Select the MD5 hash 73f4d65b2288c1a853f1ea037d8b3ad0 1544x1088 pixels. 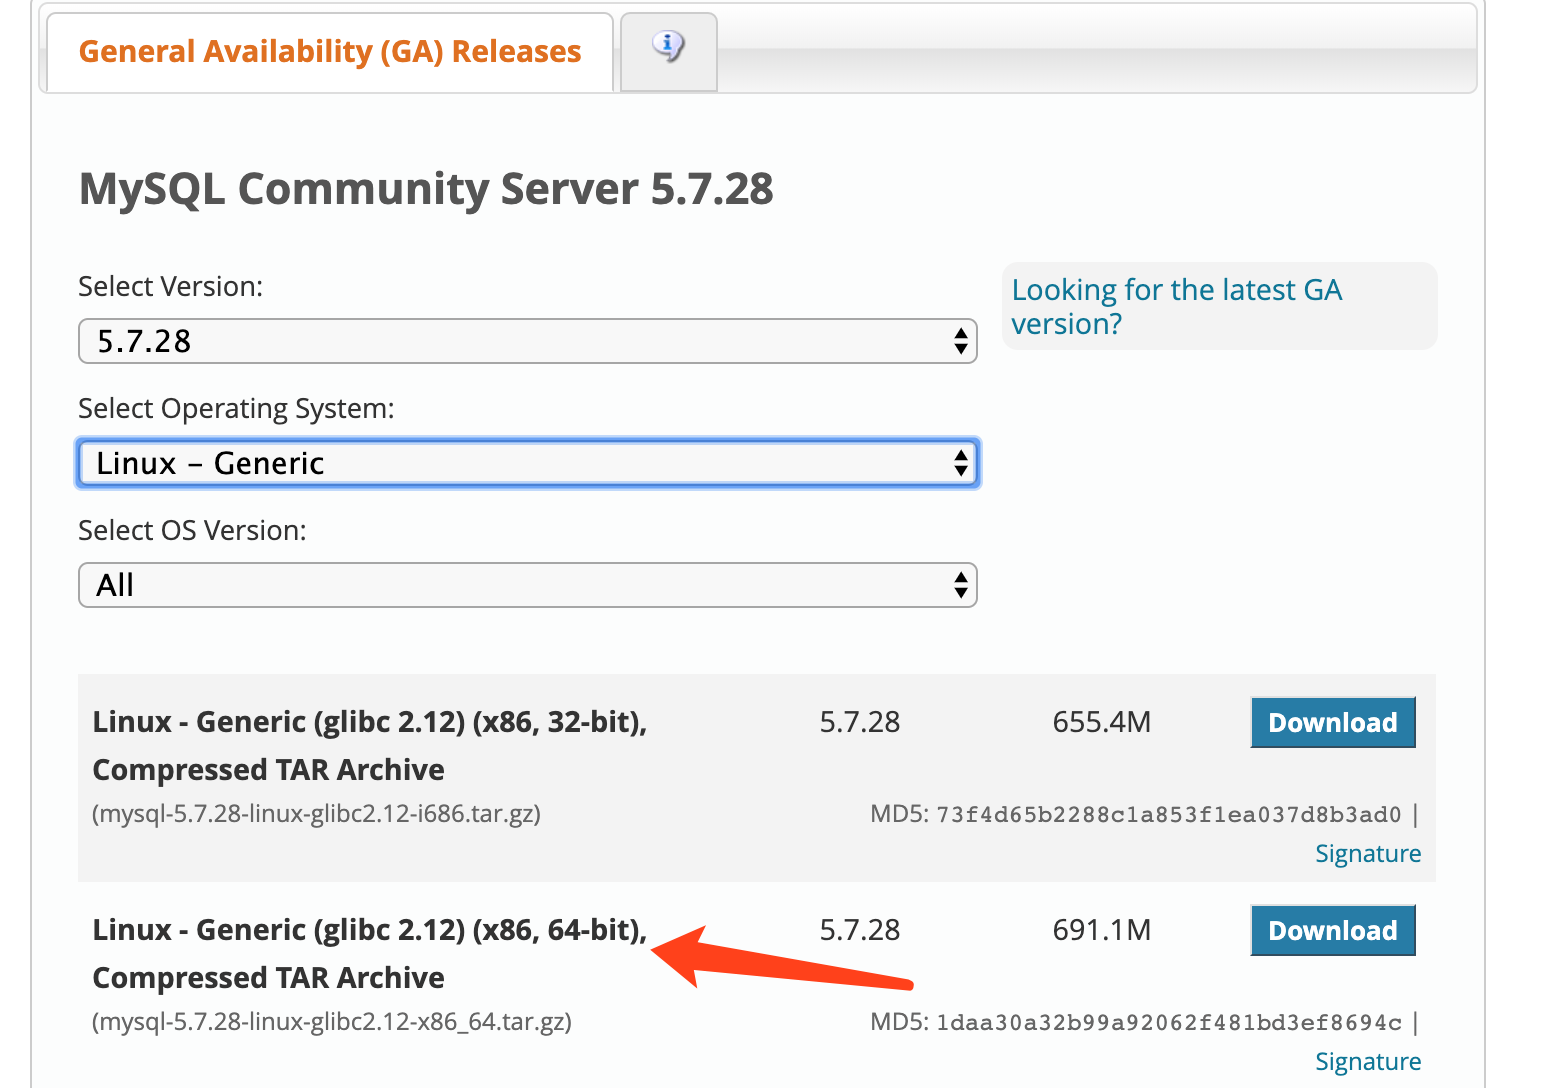(1168, 815)
